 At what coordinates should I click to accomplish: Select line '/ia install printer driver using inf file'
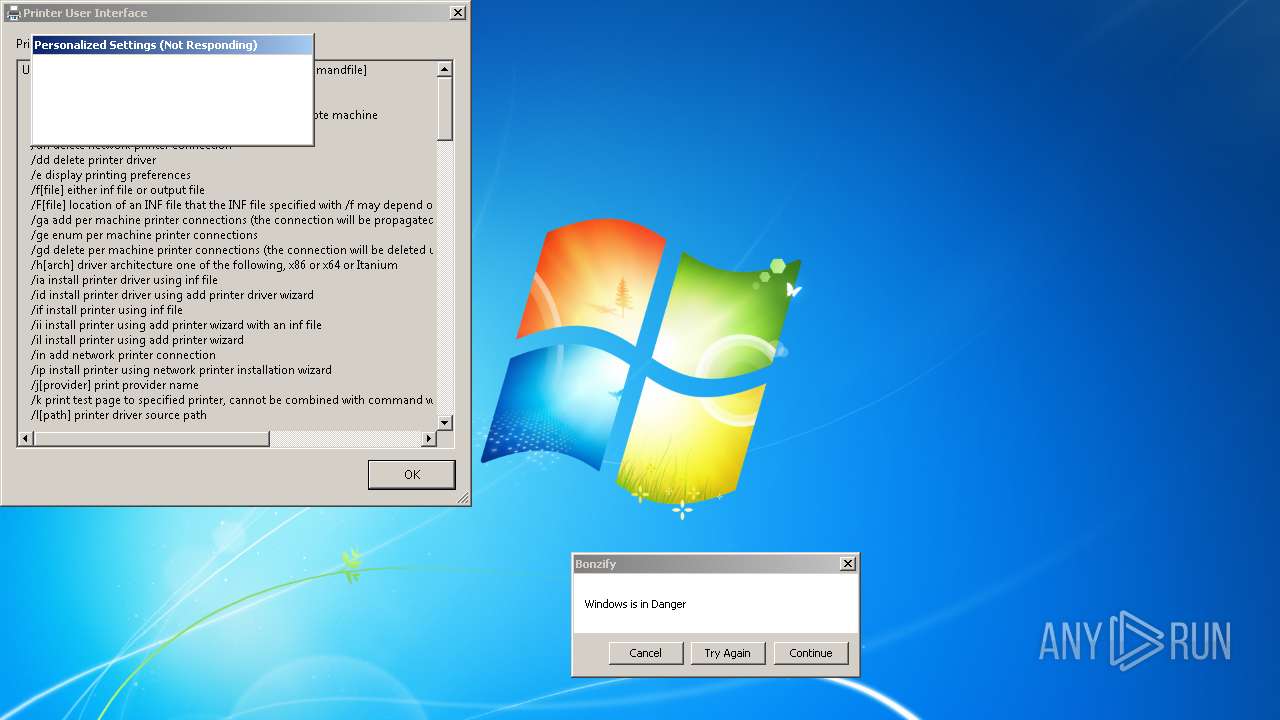click(124, 280)
